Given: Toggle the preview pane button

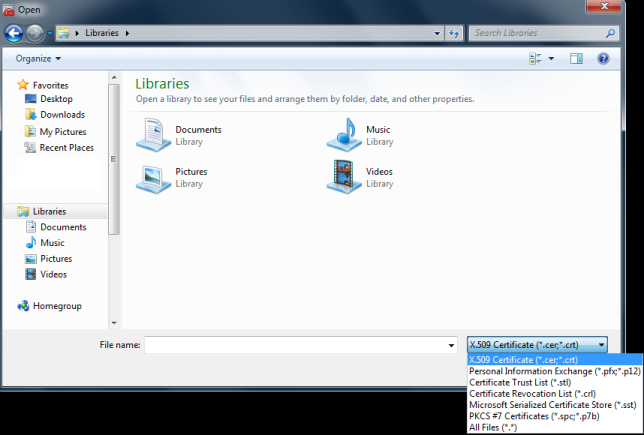Looking at the screenshot, I should 576,59.
